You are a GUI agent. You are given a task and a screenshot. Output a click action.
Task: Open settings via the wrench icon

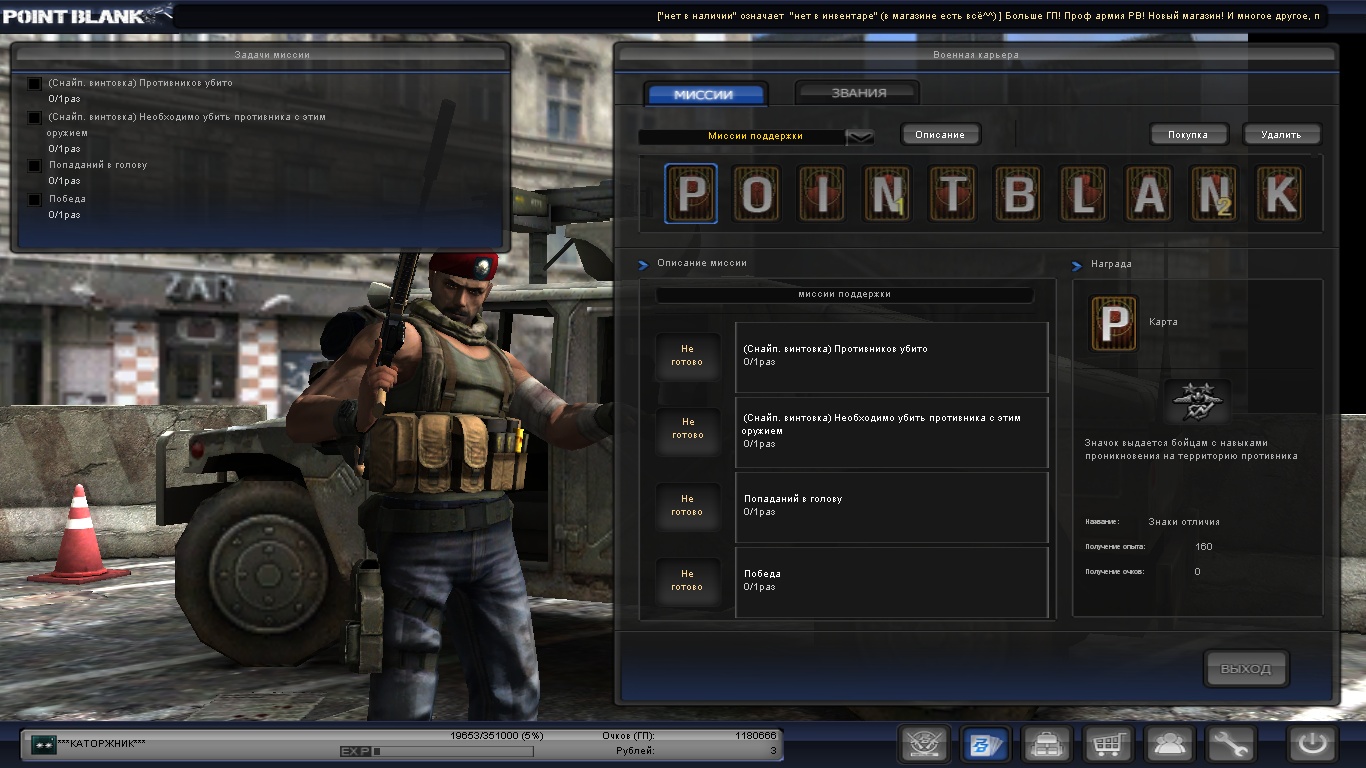(x=1230, y=744)
